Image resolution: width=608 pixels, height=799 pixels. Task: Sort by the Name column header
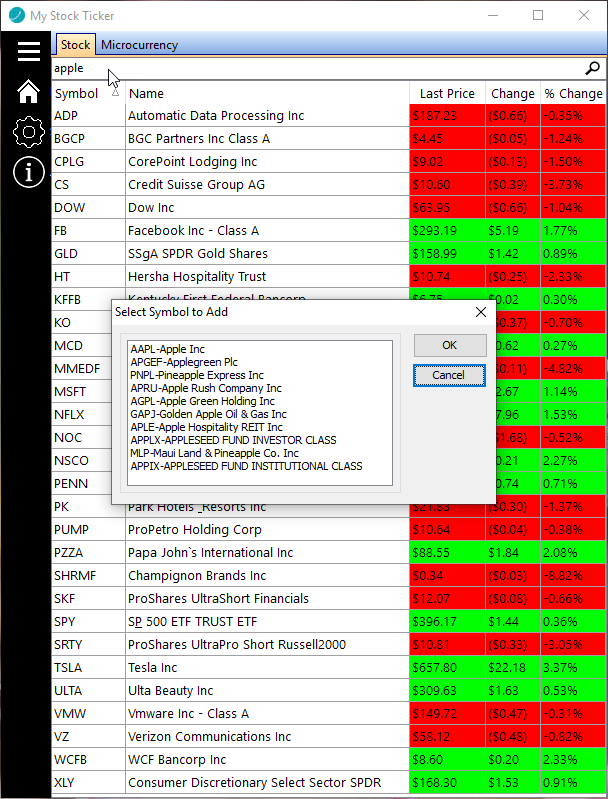click(x=268, y=94)
